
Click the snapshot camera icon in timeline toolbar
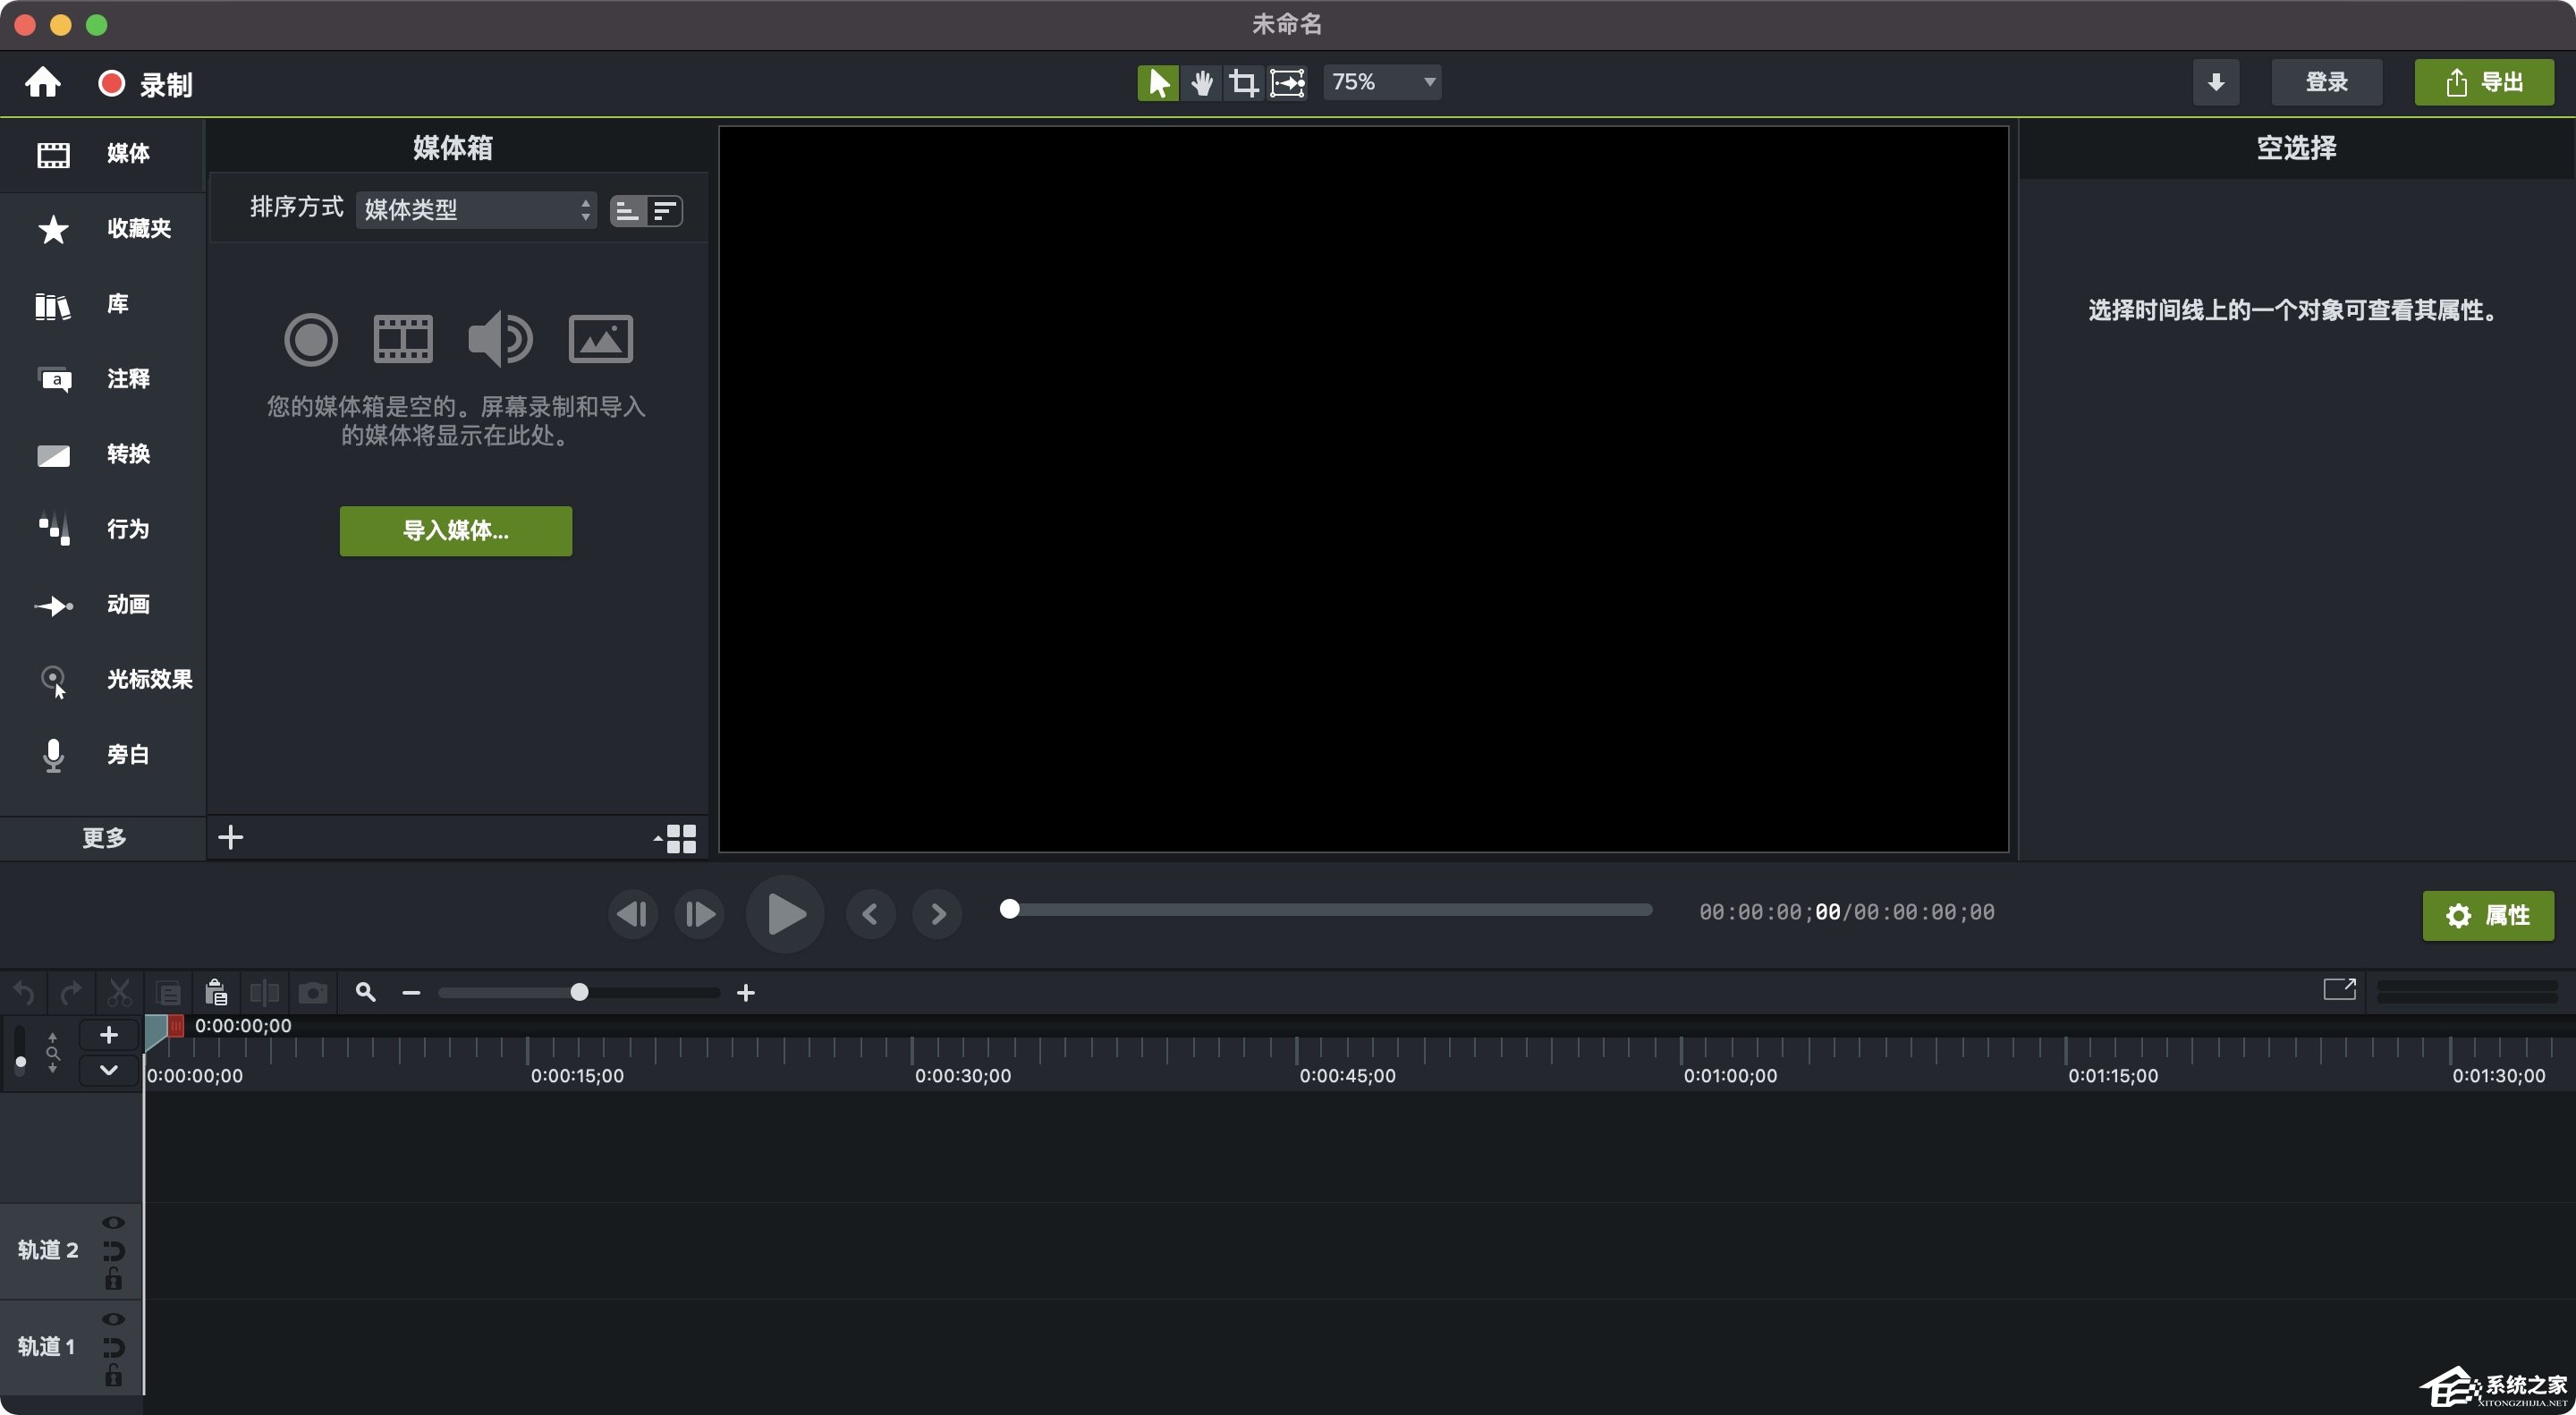click(x=313, y=992)
